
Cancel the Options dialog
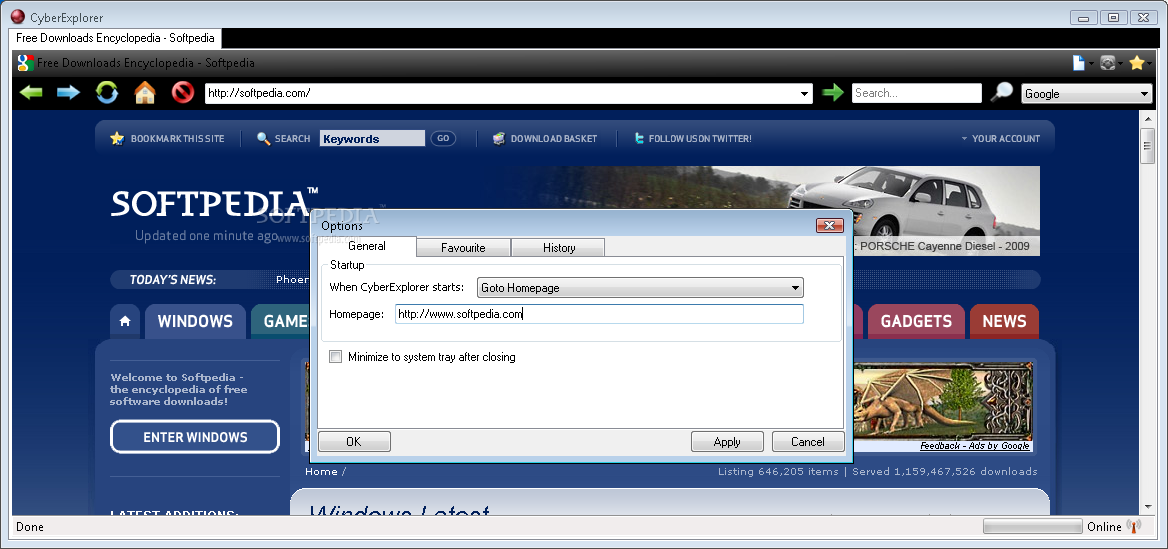click(807, 442)
